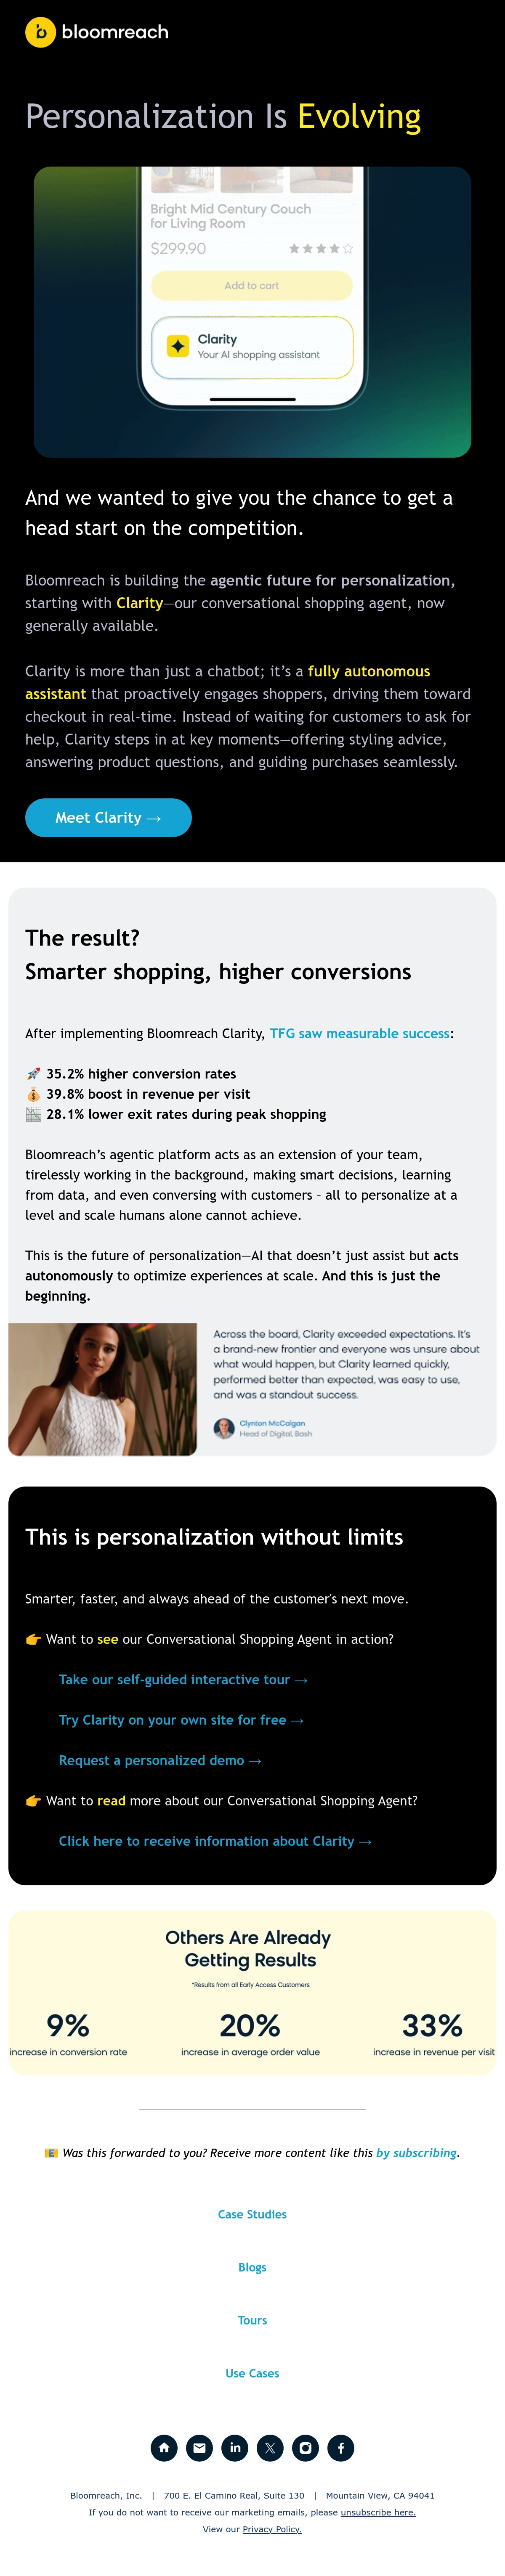Click the by subscribing link
Viewport: 505px width, 2576px height.
pos(416,2152)
